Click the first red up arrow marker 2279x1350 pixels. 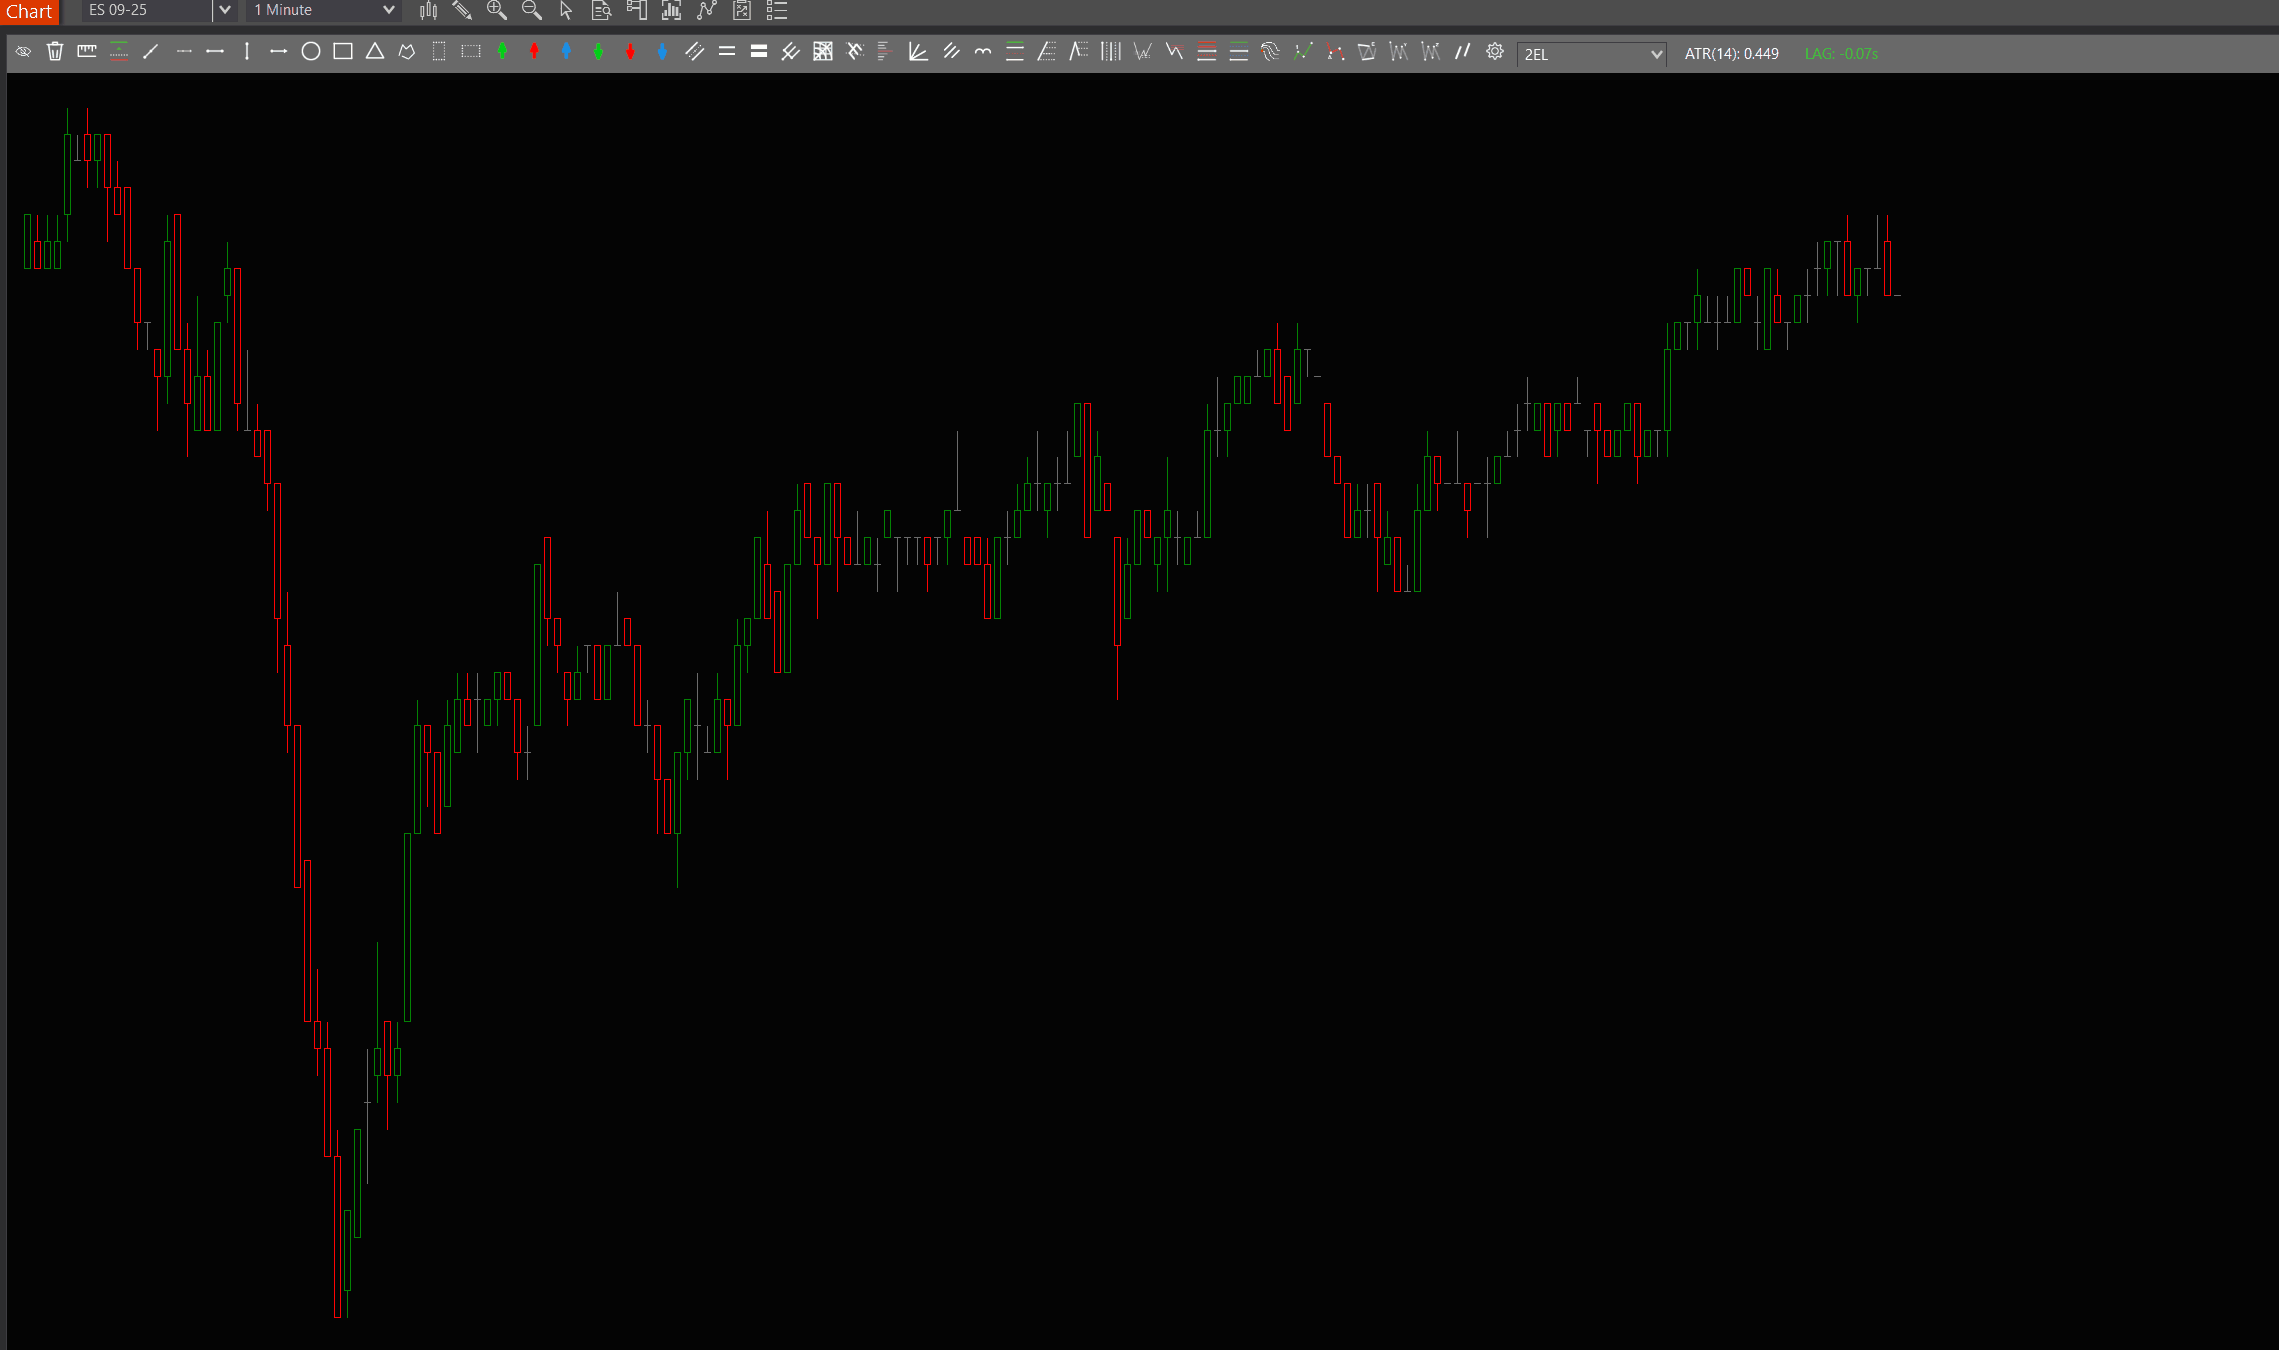pos(535,52)
